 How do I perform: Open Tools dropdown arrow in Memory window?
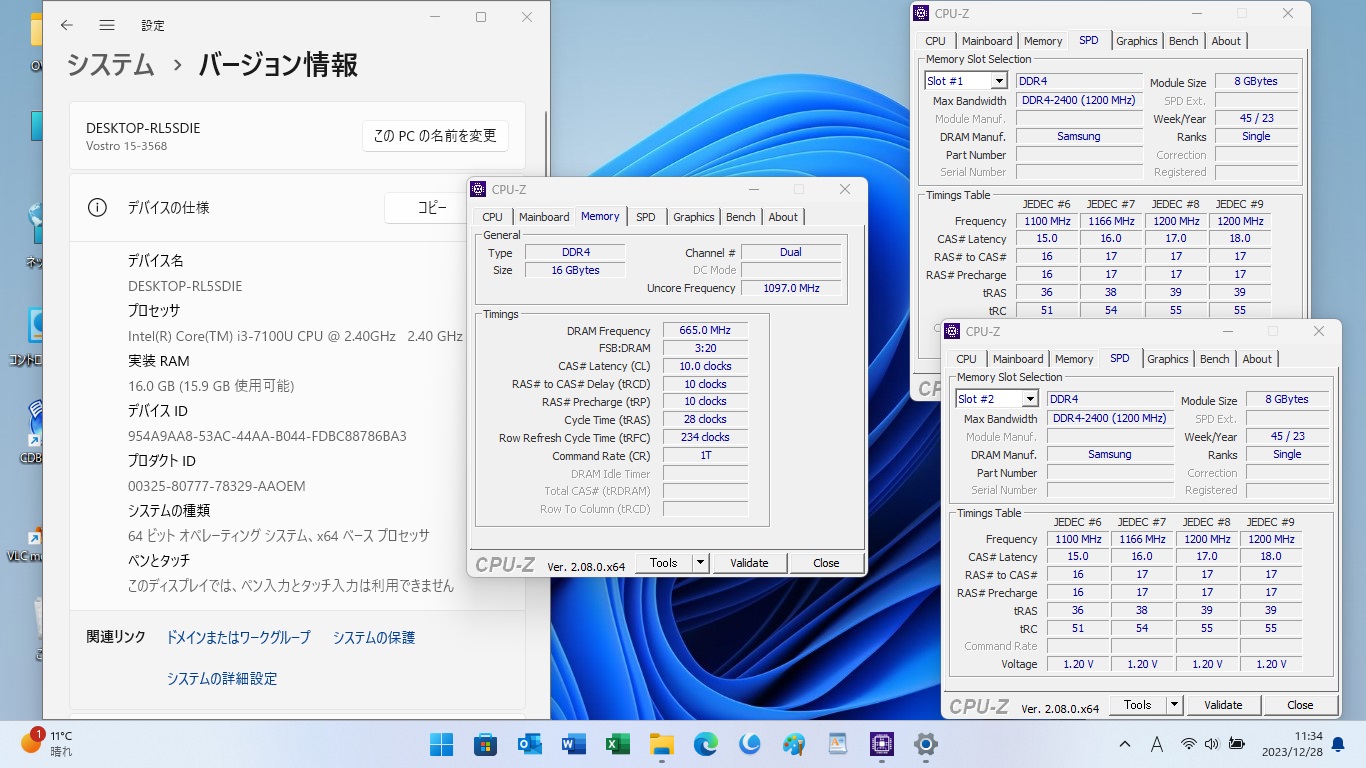pos(700,563)
